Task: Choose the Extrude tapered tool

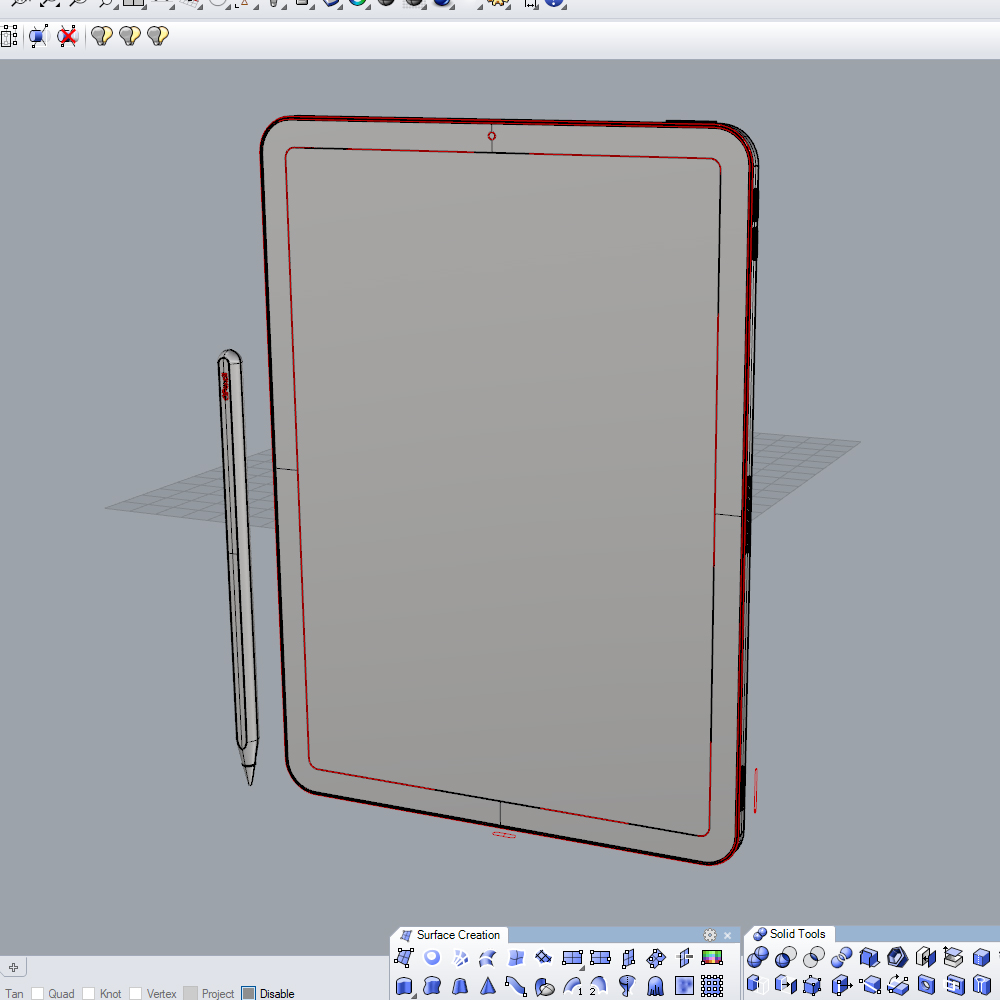Action: 460,986
